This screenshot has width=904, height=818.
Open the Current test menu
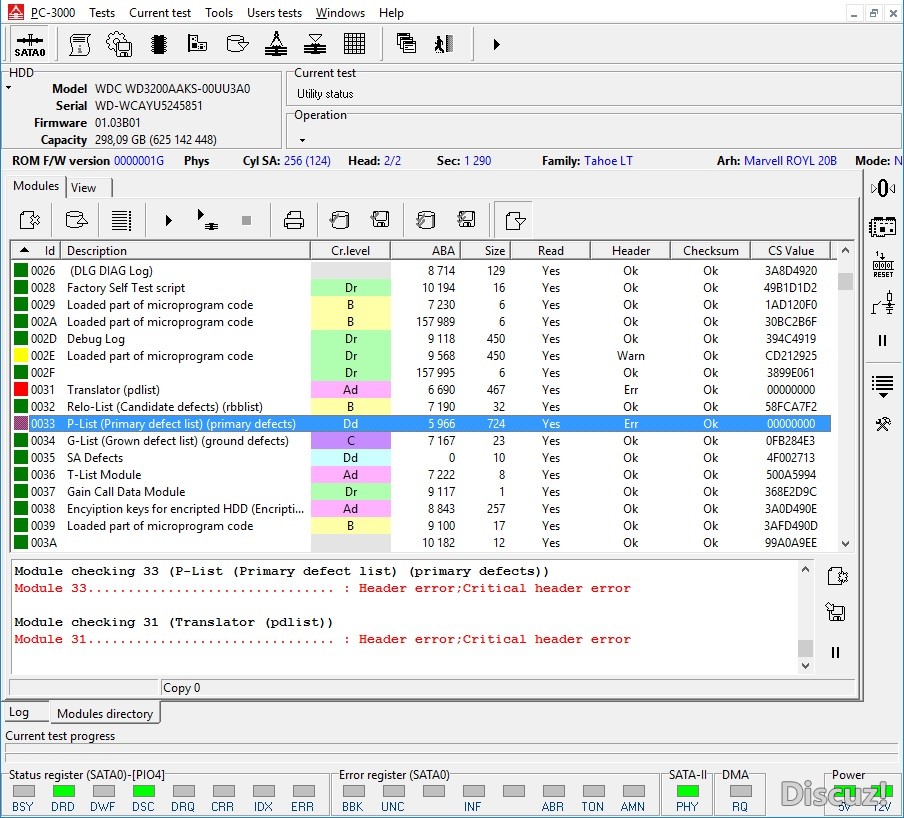click(x=160, y=13)
